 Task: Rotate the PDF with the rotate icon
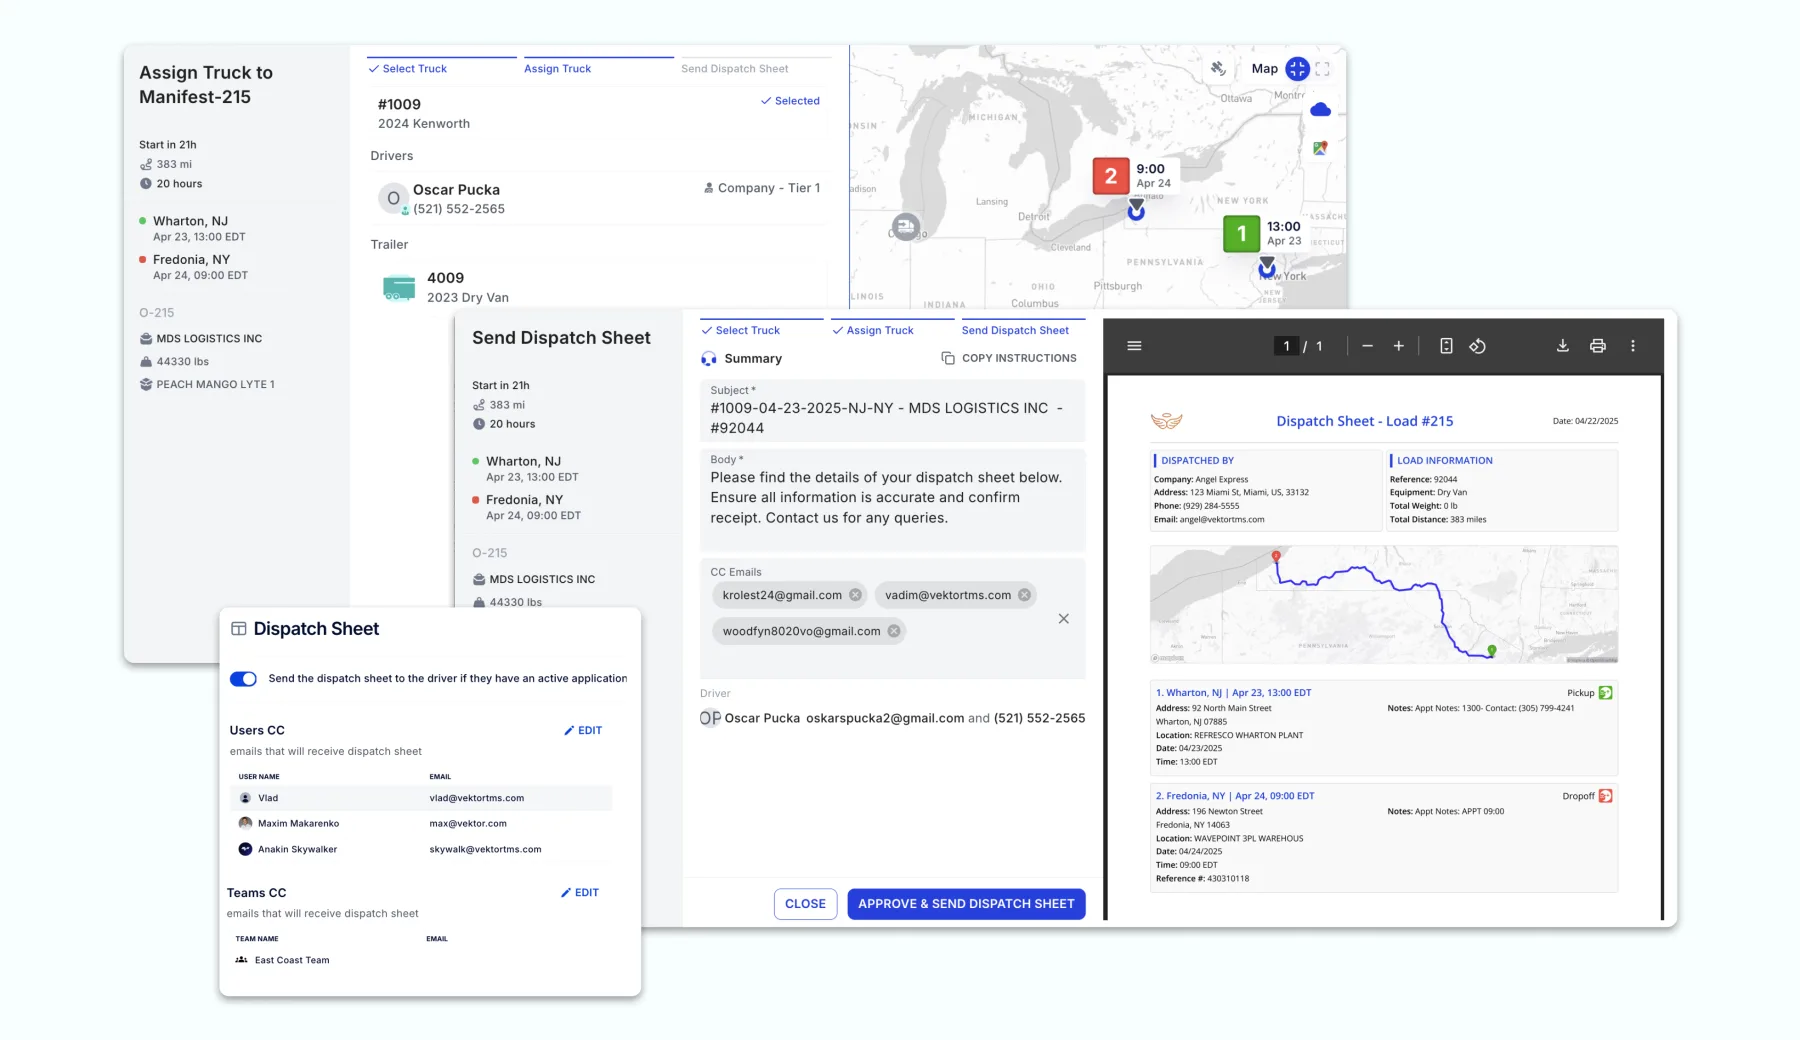tap(1477, 346)
